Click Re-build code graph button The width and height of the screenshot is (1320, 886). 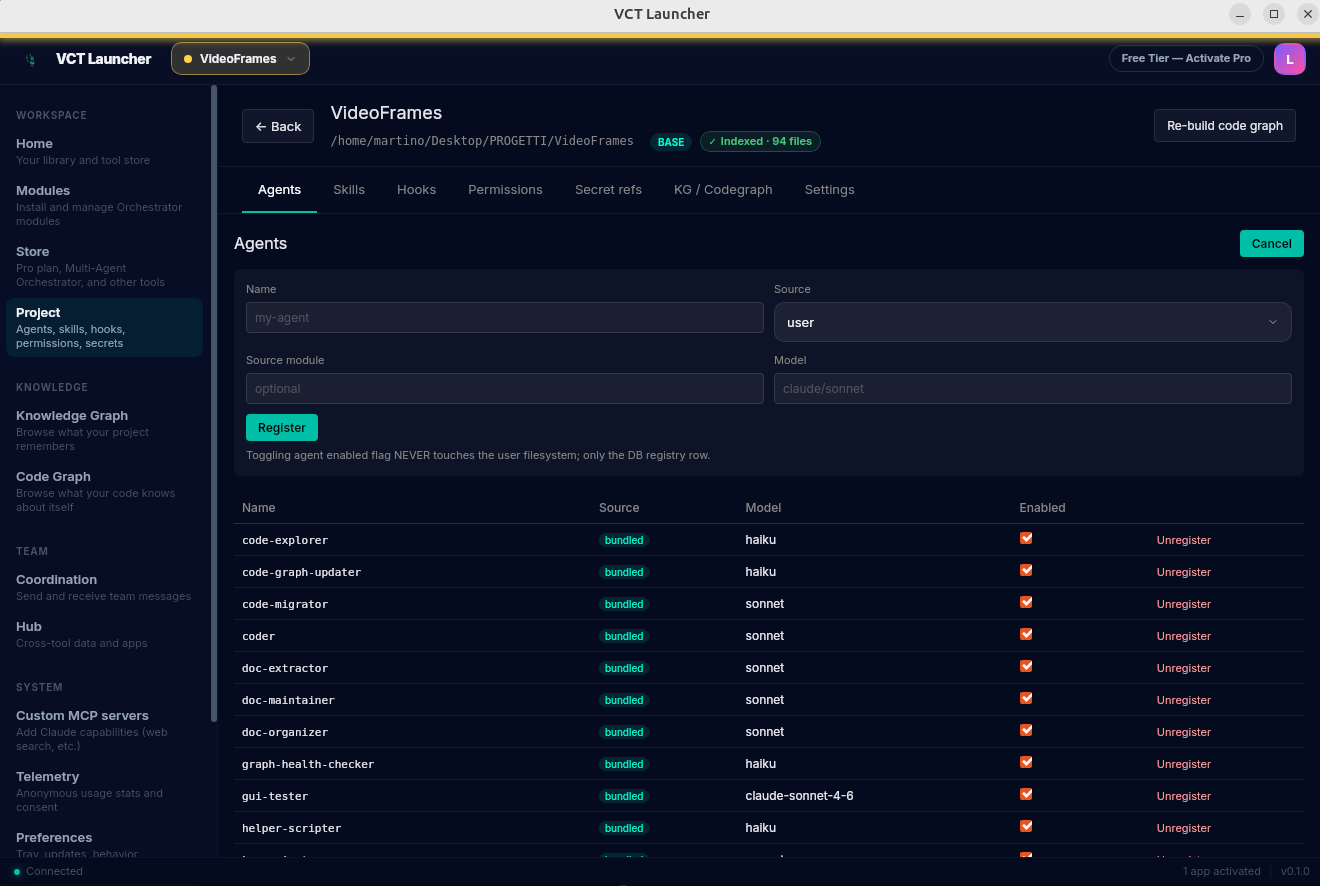coord(1224,126)
